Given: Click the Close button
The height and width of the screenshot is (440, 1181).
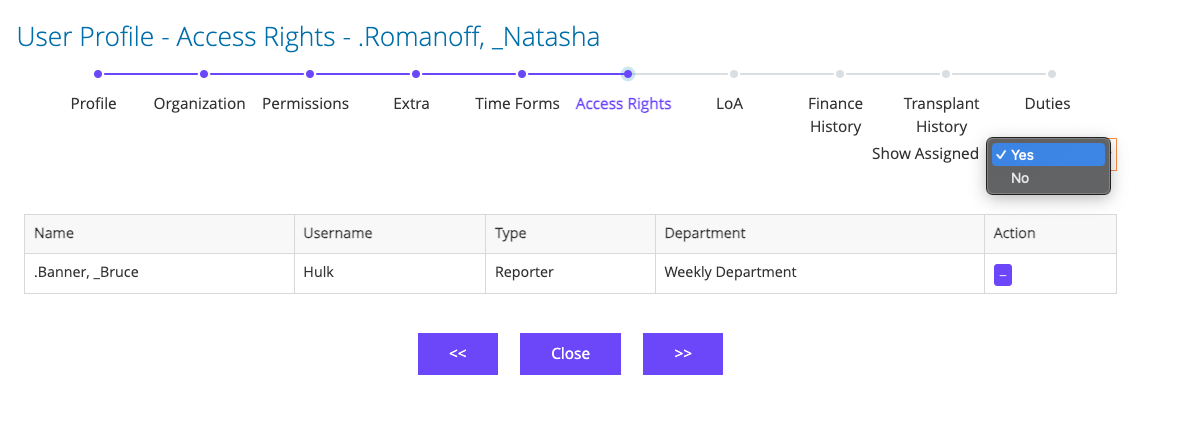Looking at the screenshot, I should (x=570, y=353).
